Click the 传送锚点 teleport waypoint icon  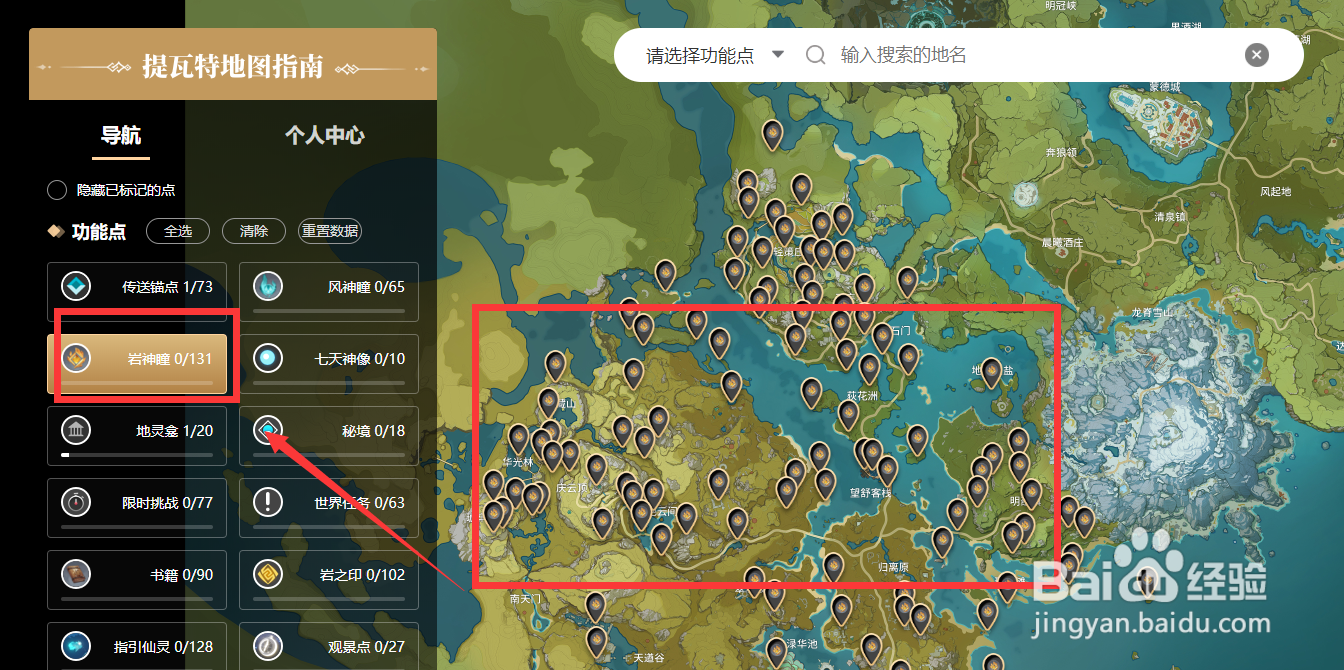76,287
